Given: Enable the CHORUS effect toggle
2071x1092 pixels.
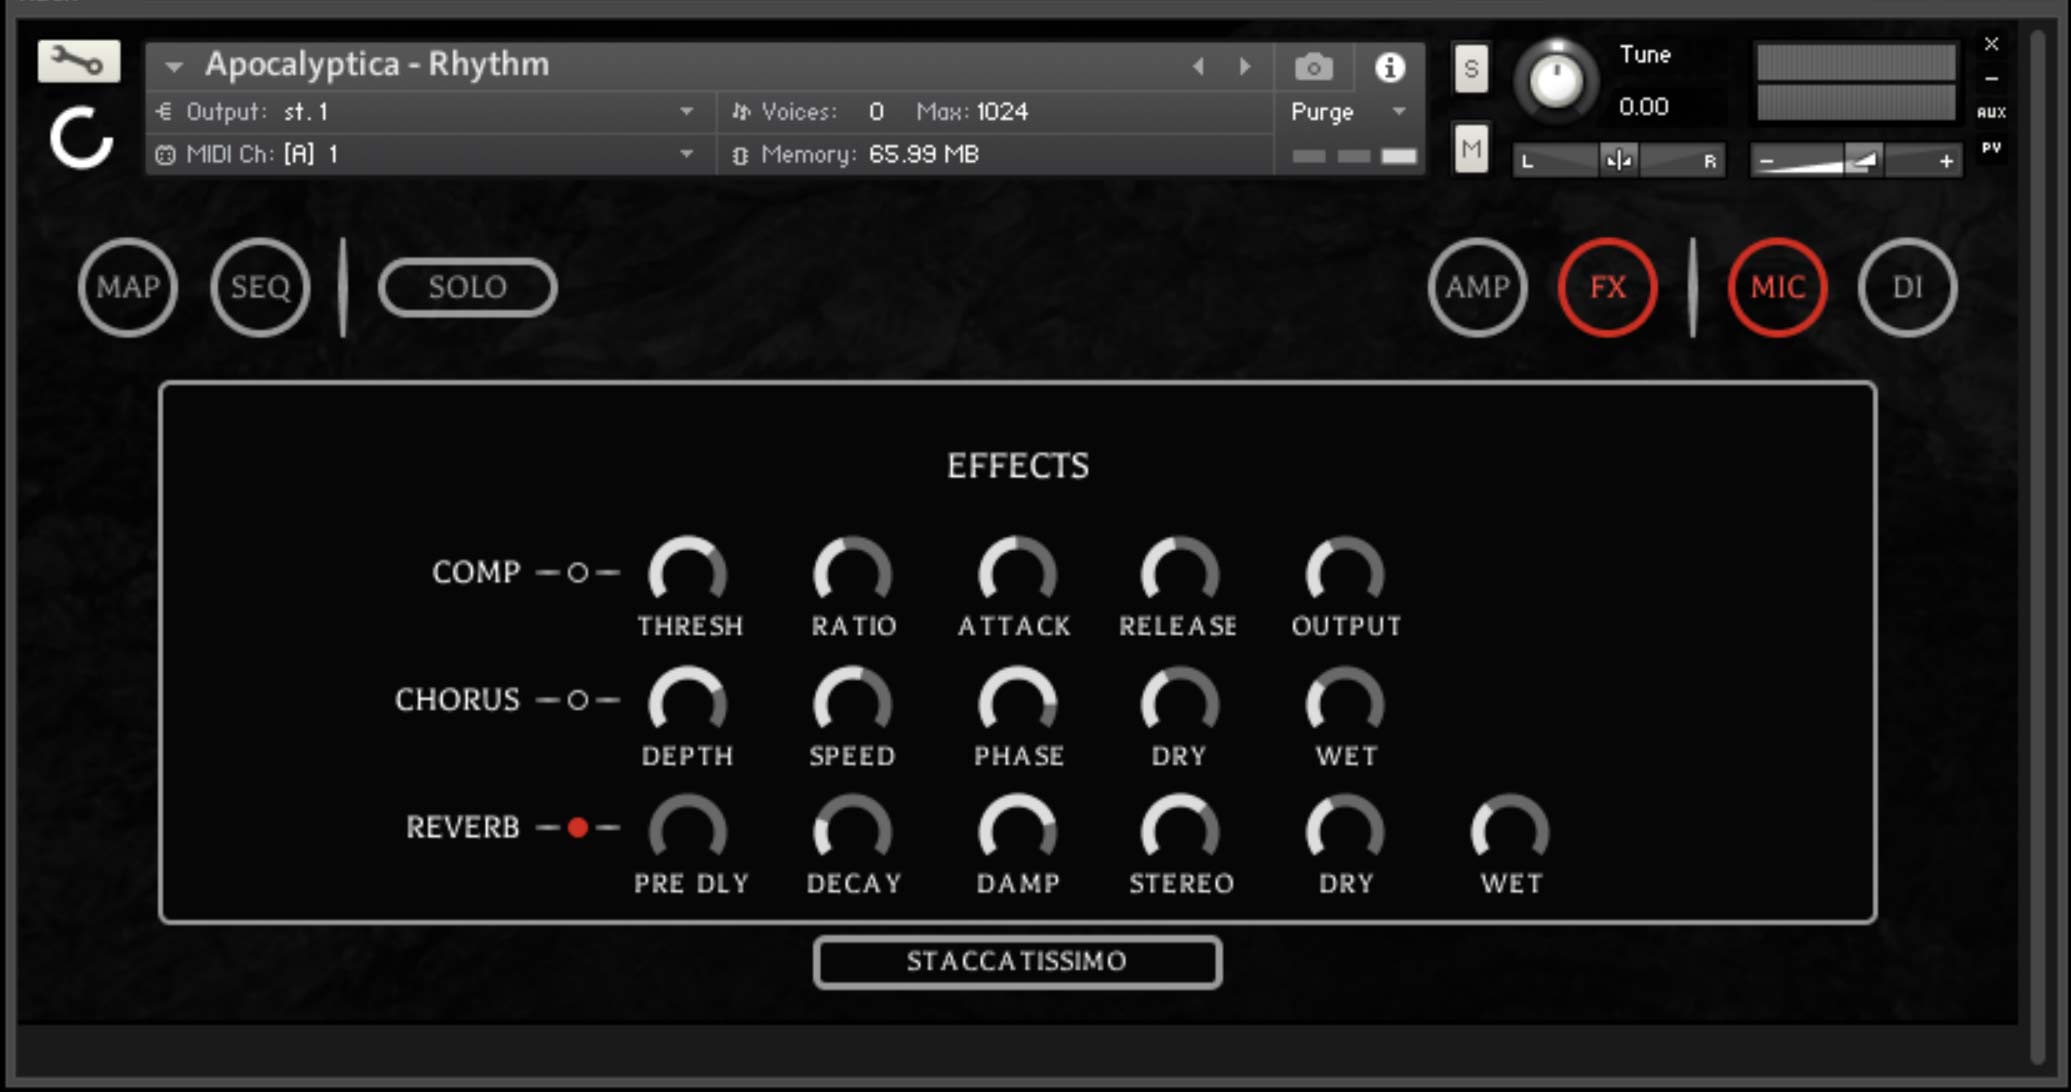Looking at the screenshot, I should tap(577, 700).
